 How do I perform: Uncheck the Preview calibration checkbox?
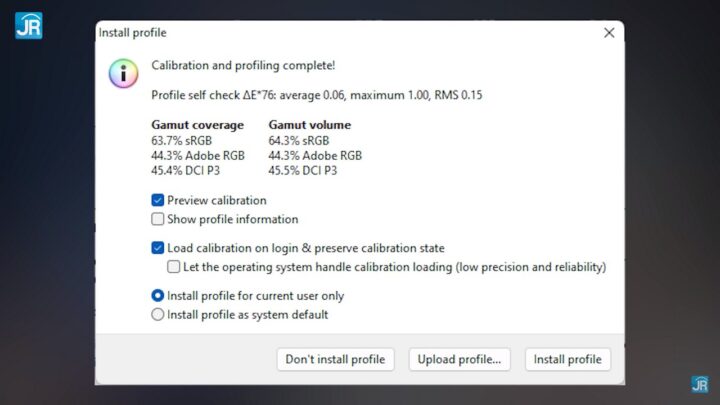(158, 200)
